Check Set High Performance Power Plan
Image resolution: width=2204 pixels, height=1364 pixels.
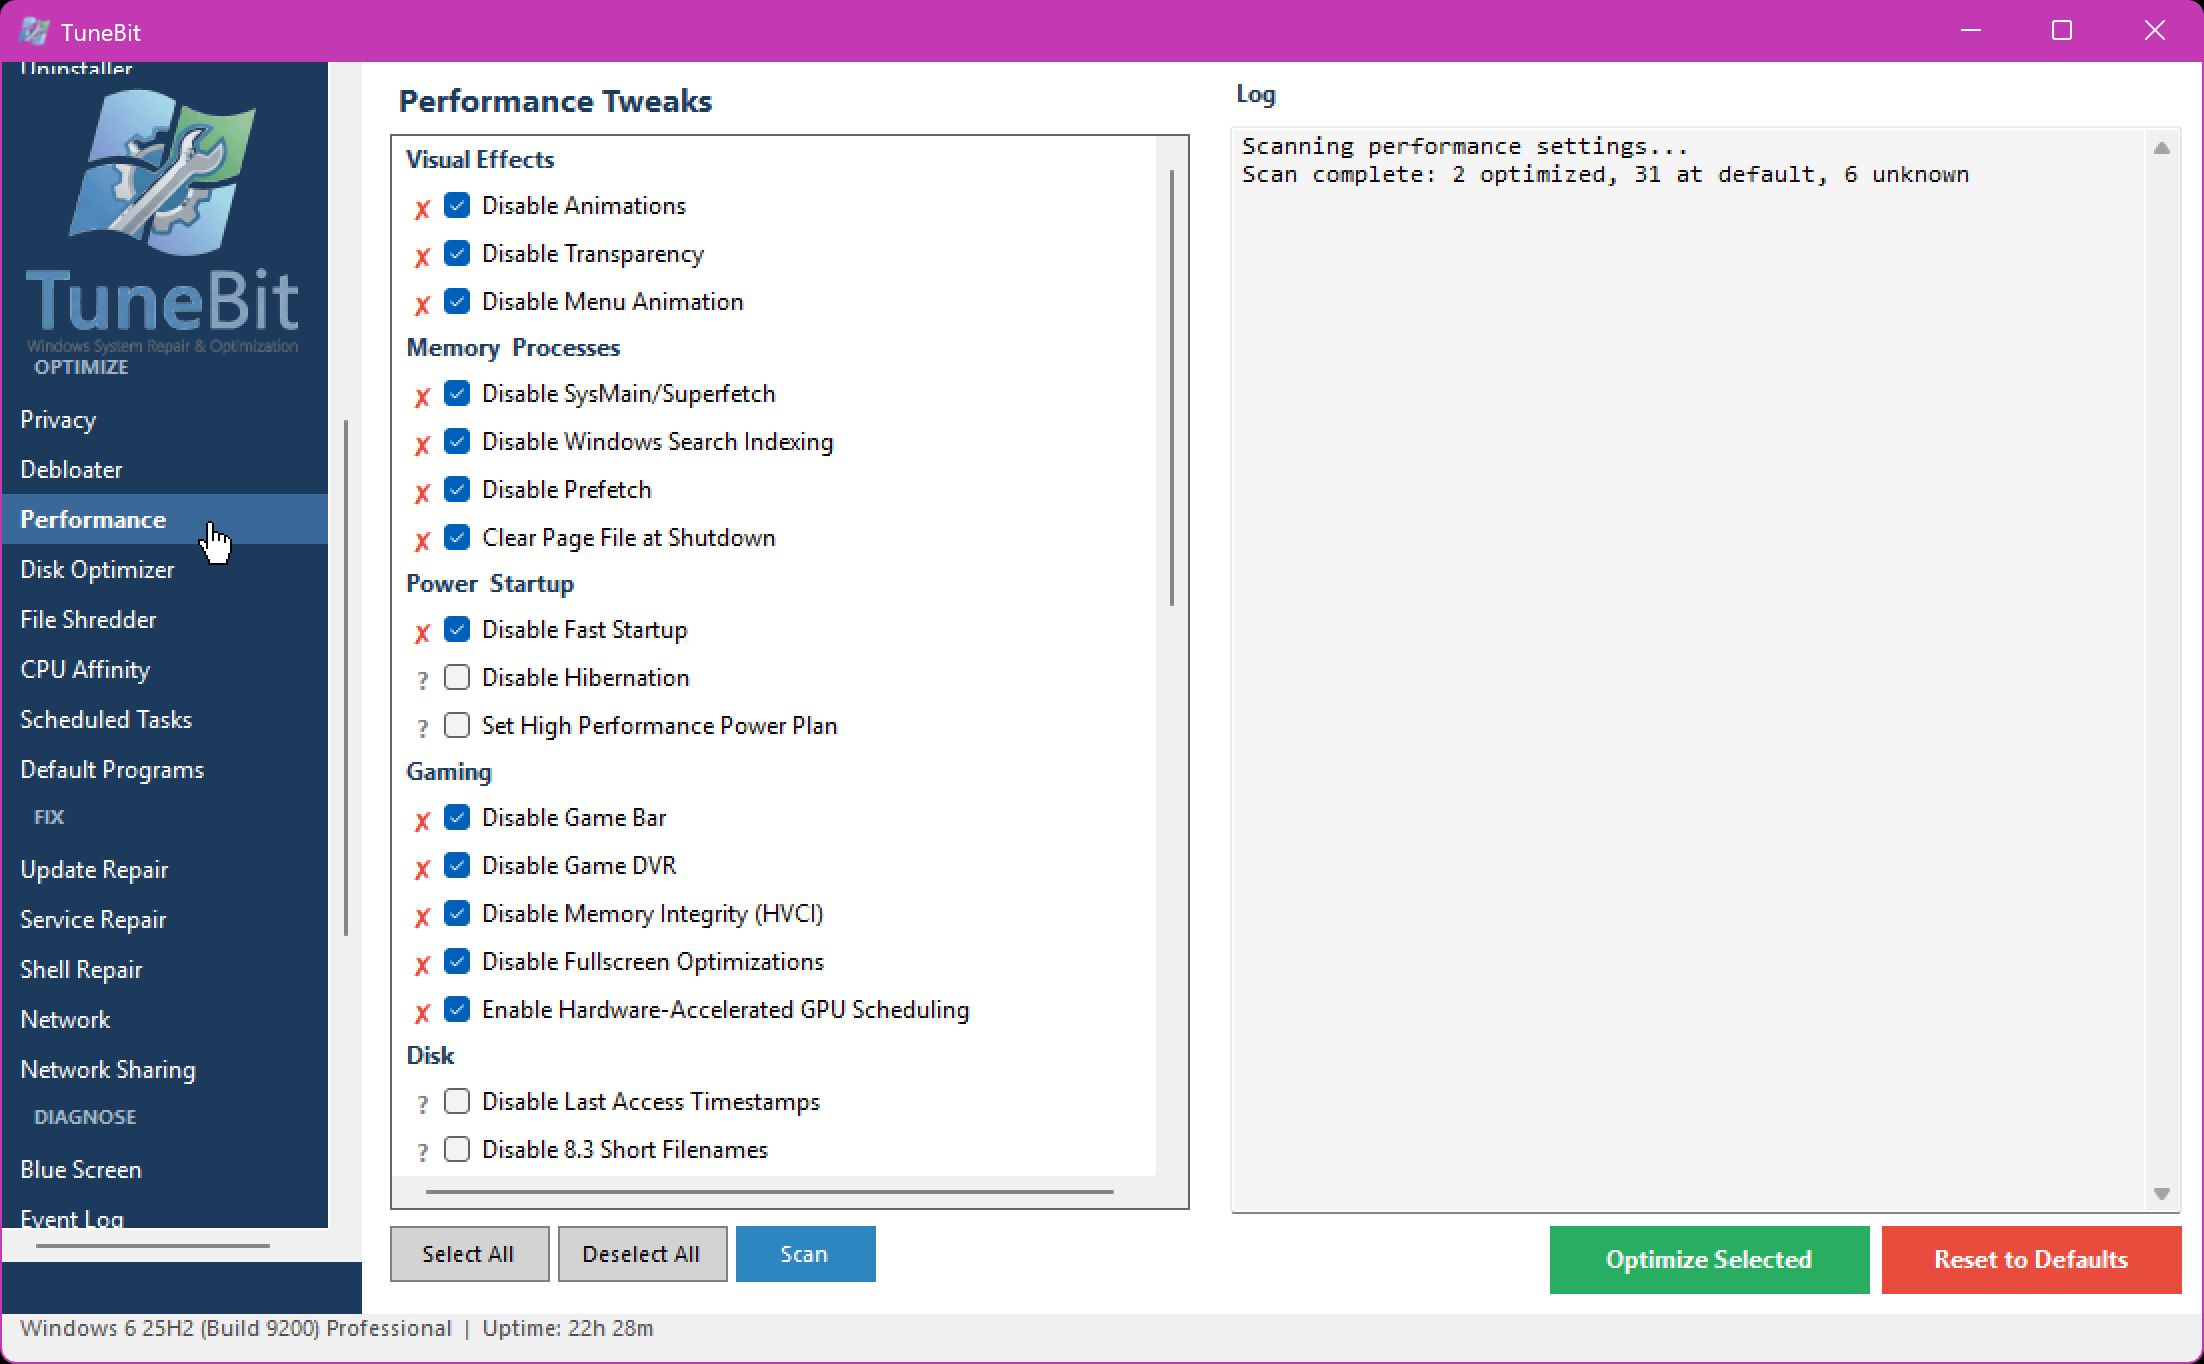coord(457,725)
